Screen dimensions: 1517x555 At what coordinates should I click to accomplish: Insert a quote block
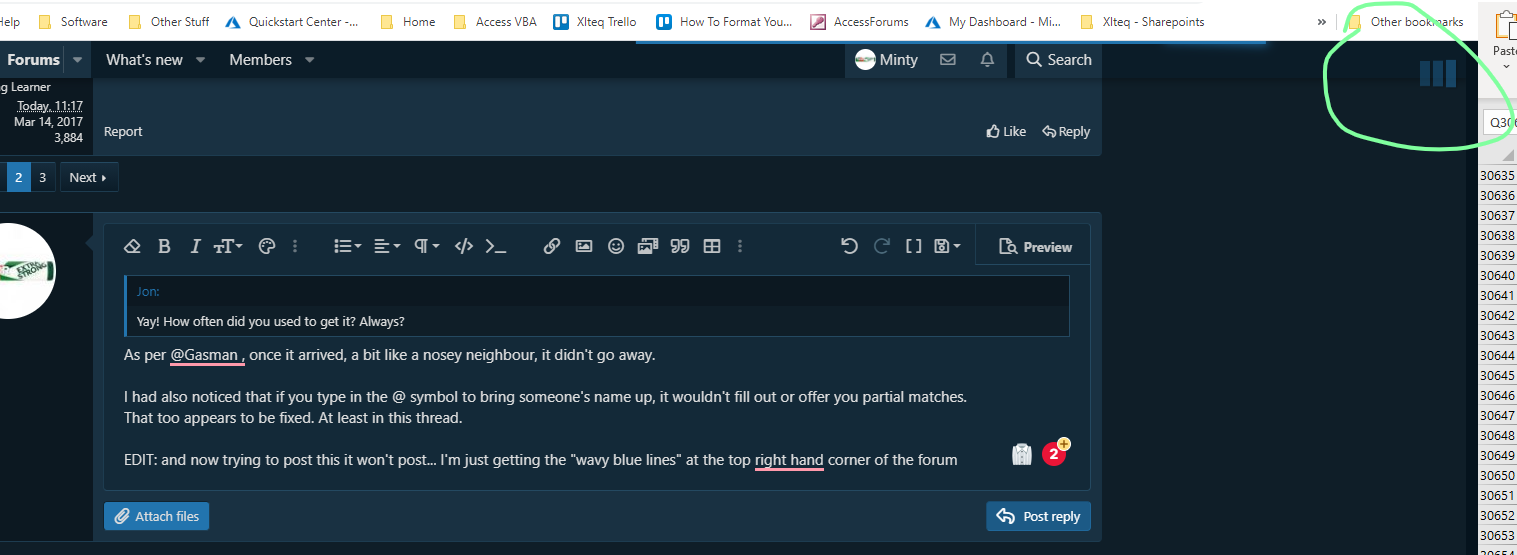[x=680, y=246]
